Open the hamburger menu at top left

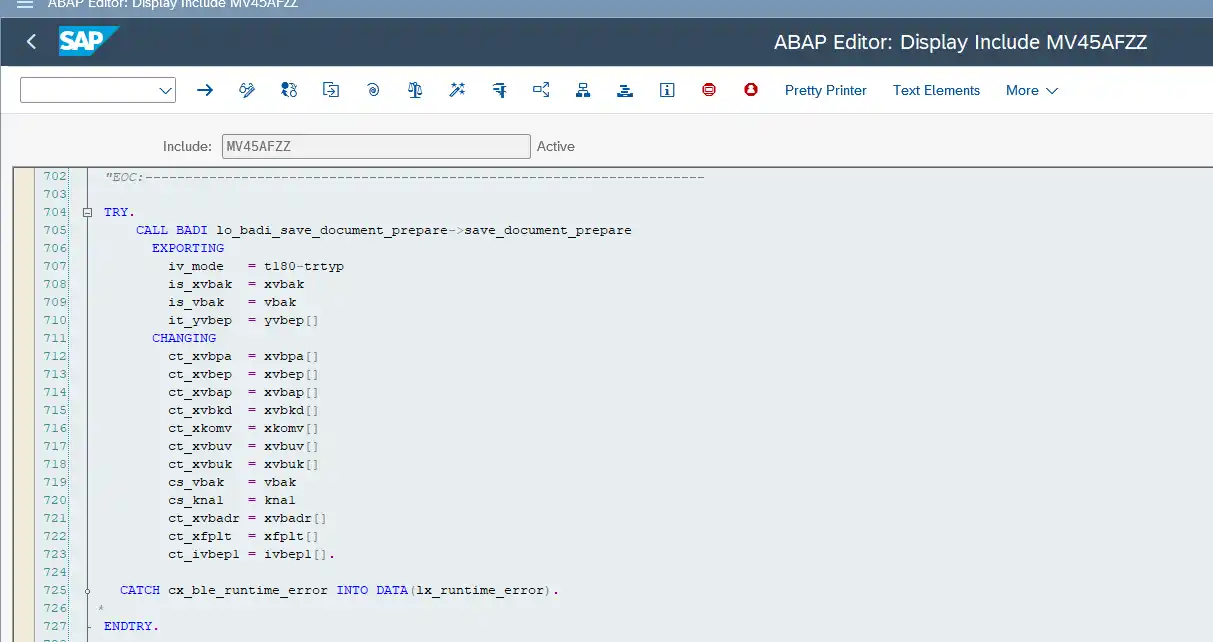pos(25,4)
